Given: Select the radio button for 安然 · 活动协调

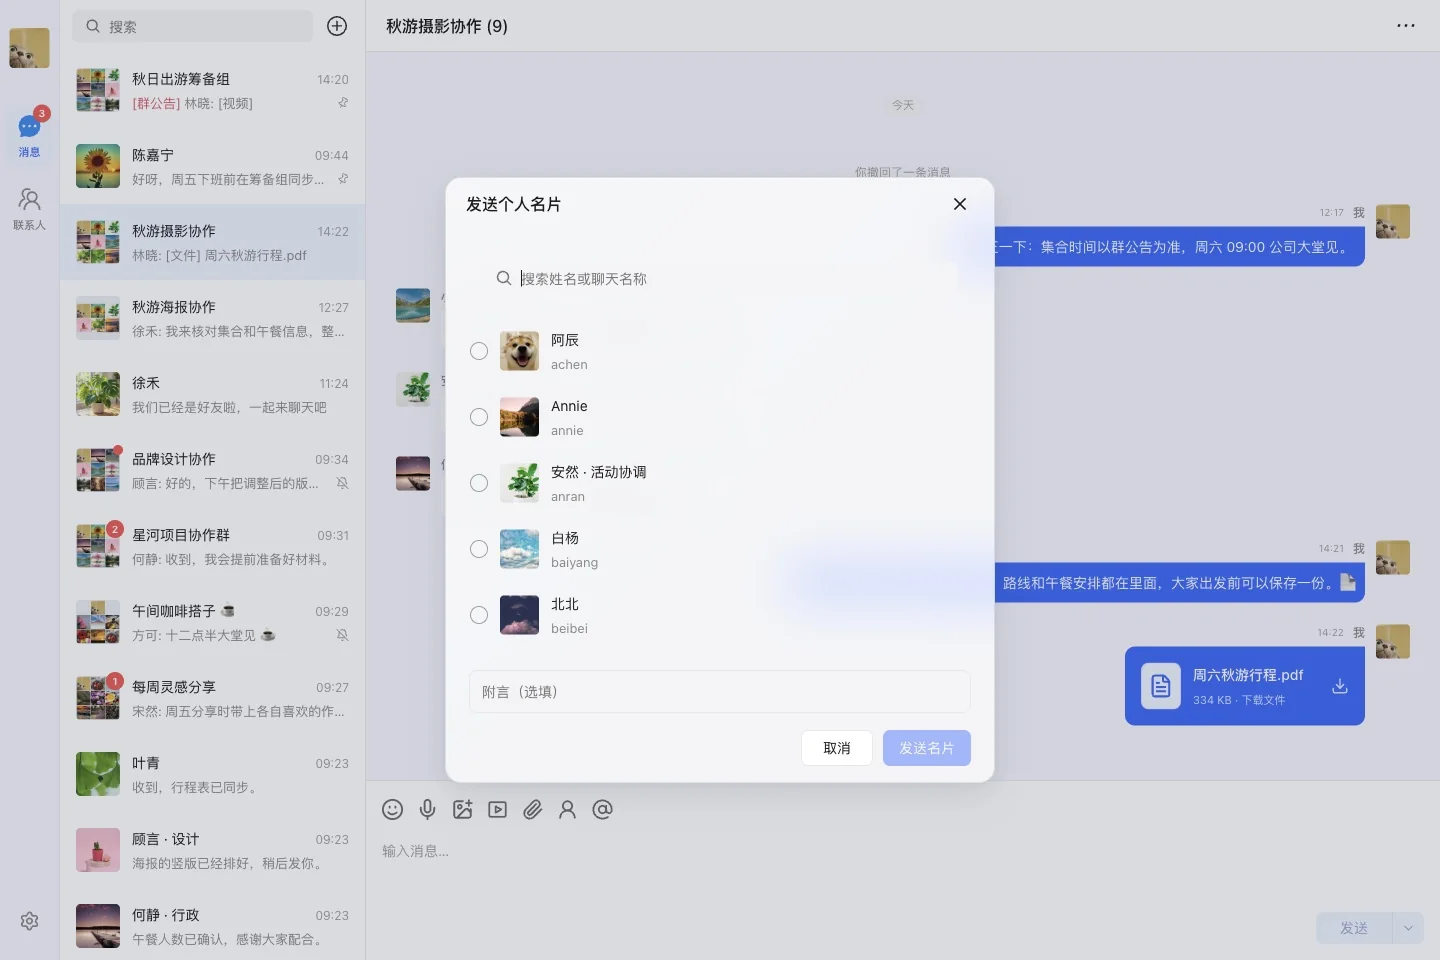Looking at the screenshot, I should click(x=479, y=483).
